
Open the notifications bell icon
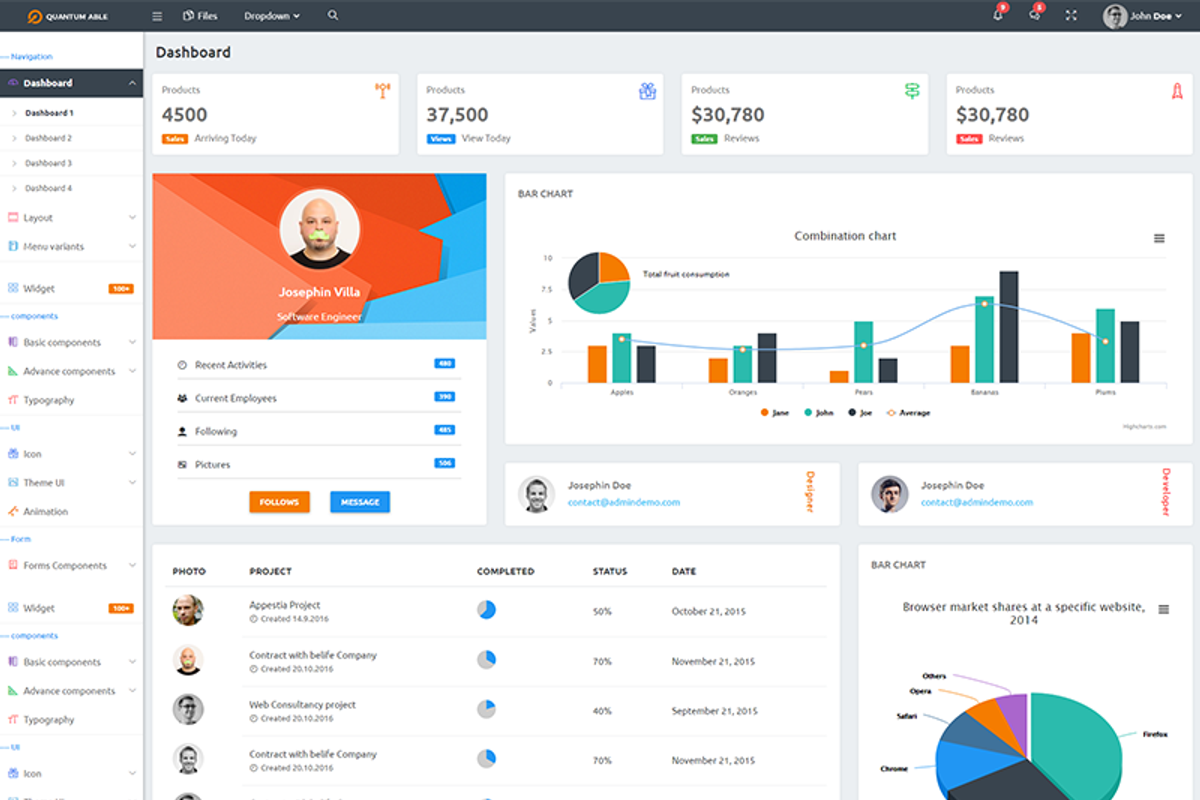tap(998, 15)
